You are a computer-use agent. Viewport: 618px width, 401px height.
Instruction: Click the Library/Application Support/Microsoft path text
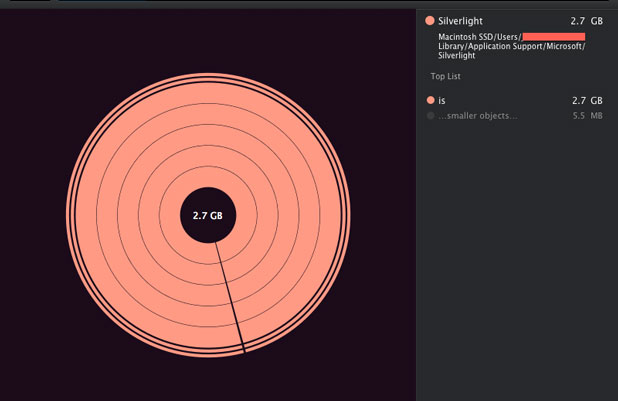(x=512, y=46)
